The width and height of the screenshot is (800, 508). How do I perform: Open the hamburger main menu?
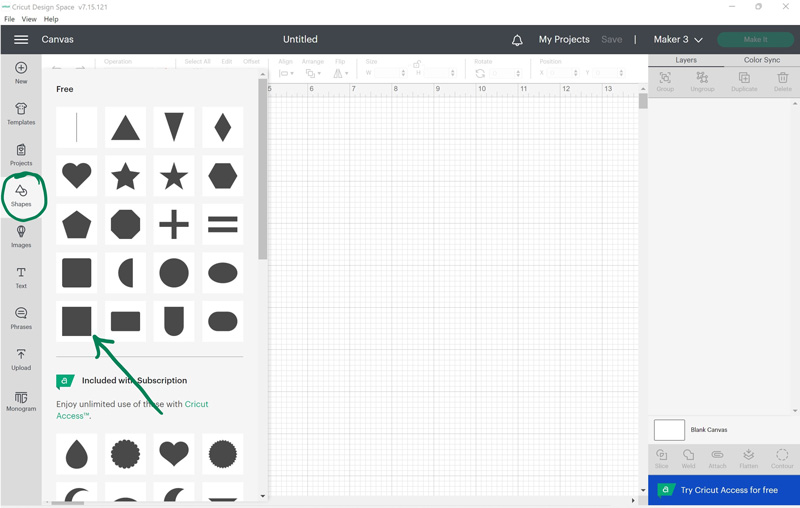pos(21,39)
